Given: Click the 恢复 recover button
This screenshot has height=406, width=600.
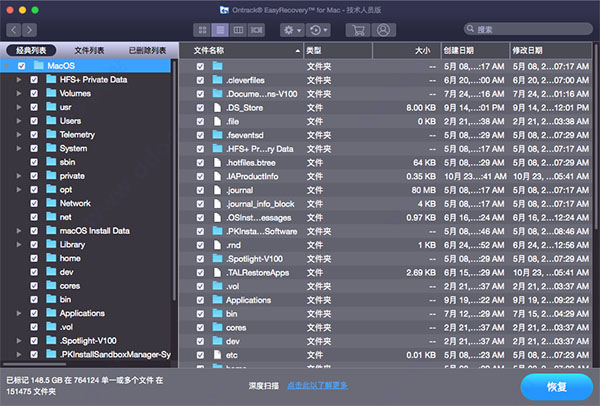Looking at the screenshot, I should tap(557, 386).
